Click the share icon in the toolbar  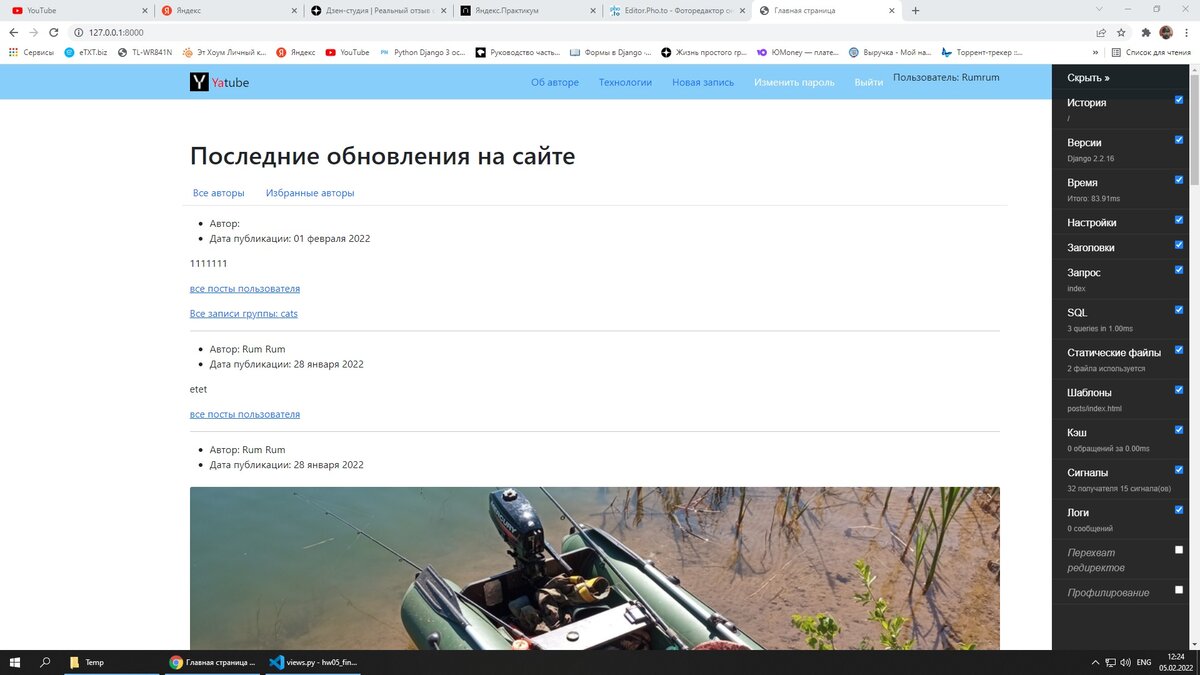pyautogui.click(x=1101, y=31)
